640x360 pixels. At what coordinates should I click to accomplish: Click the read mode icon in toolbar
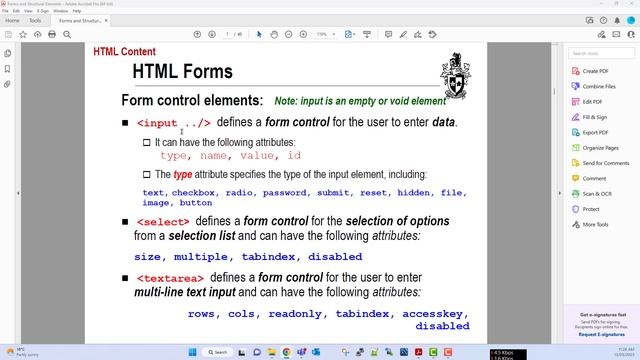click(367, 35)
